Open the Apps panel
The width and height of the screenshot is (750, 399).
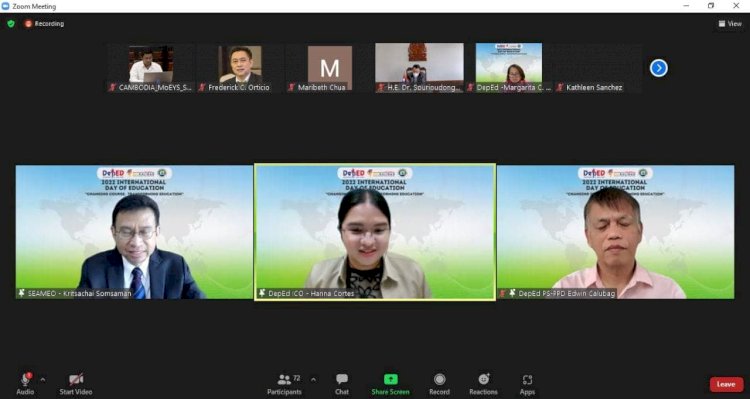[x=527, y=385]
